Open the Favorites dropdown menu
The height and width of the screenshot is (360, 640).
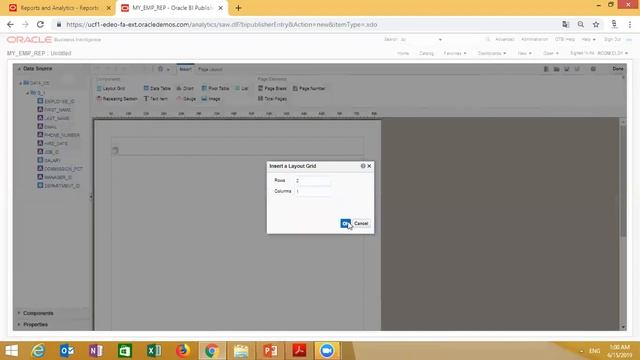click(x=455, y=53)
